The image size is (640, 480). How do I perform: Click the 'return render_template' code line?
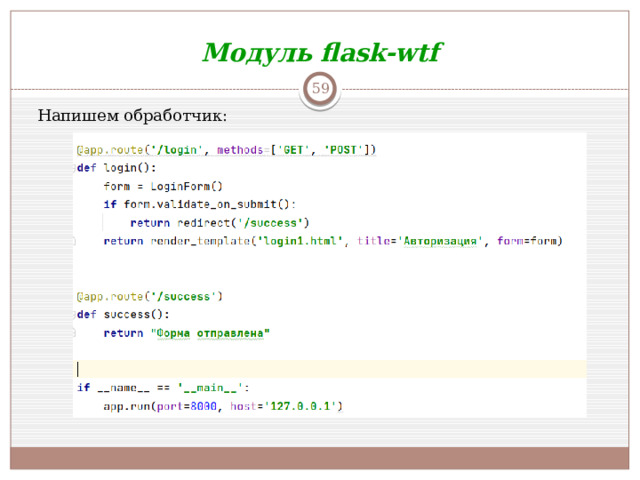pos(333,241)
